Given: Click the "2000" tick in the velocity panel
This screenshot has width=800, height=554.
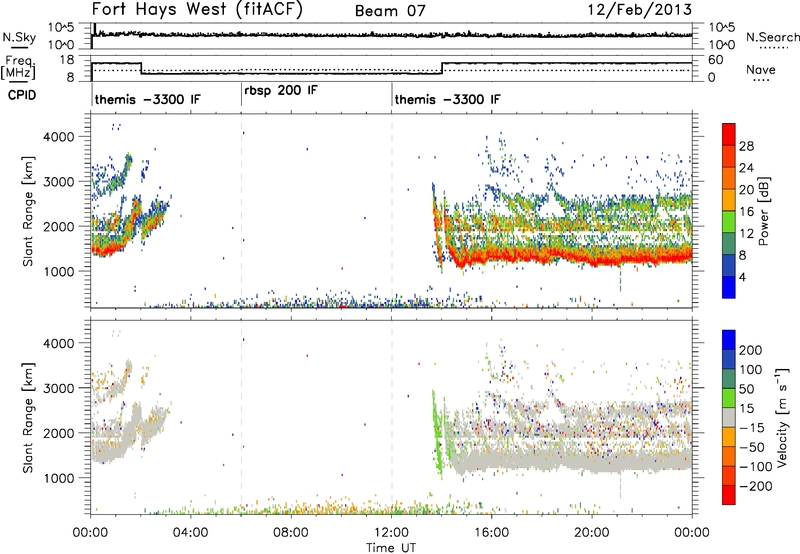Looking at the screenshot, I should click(58, 433).
